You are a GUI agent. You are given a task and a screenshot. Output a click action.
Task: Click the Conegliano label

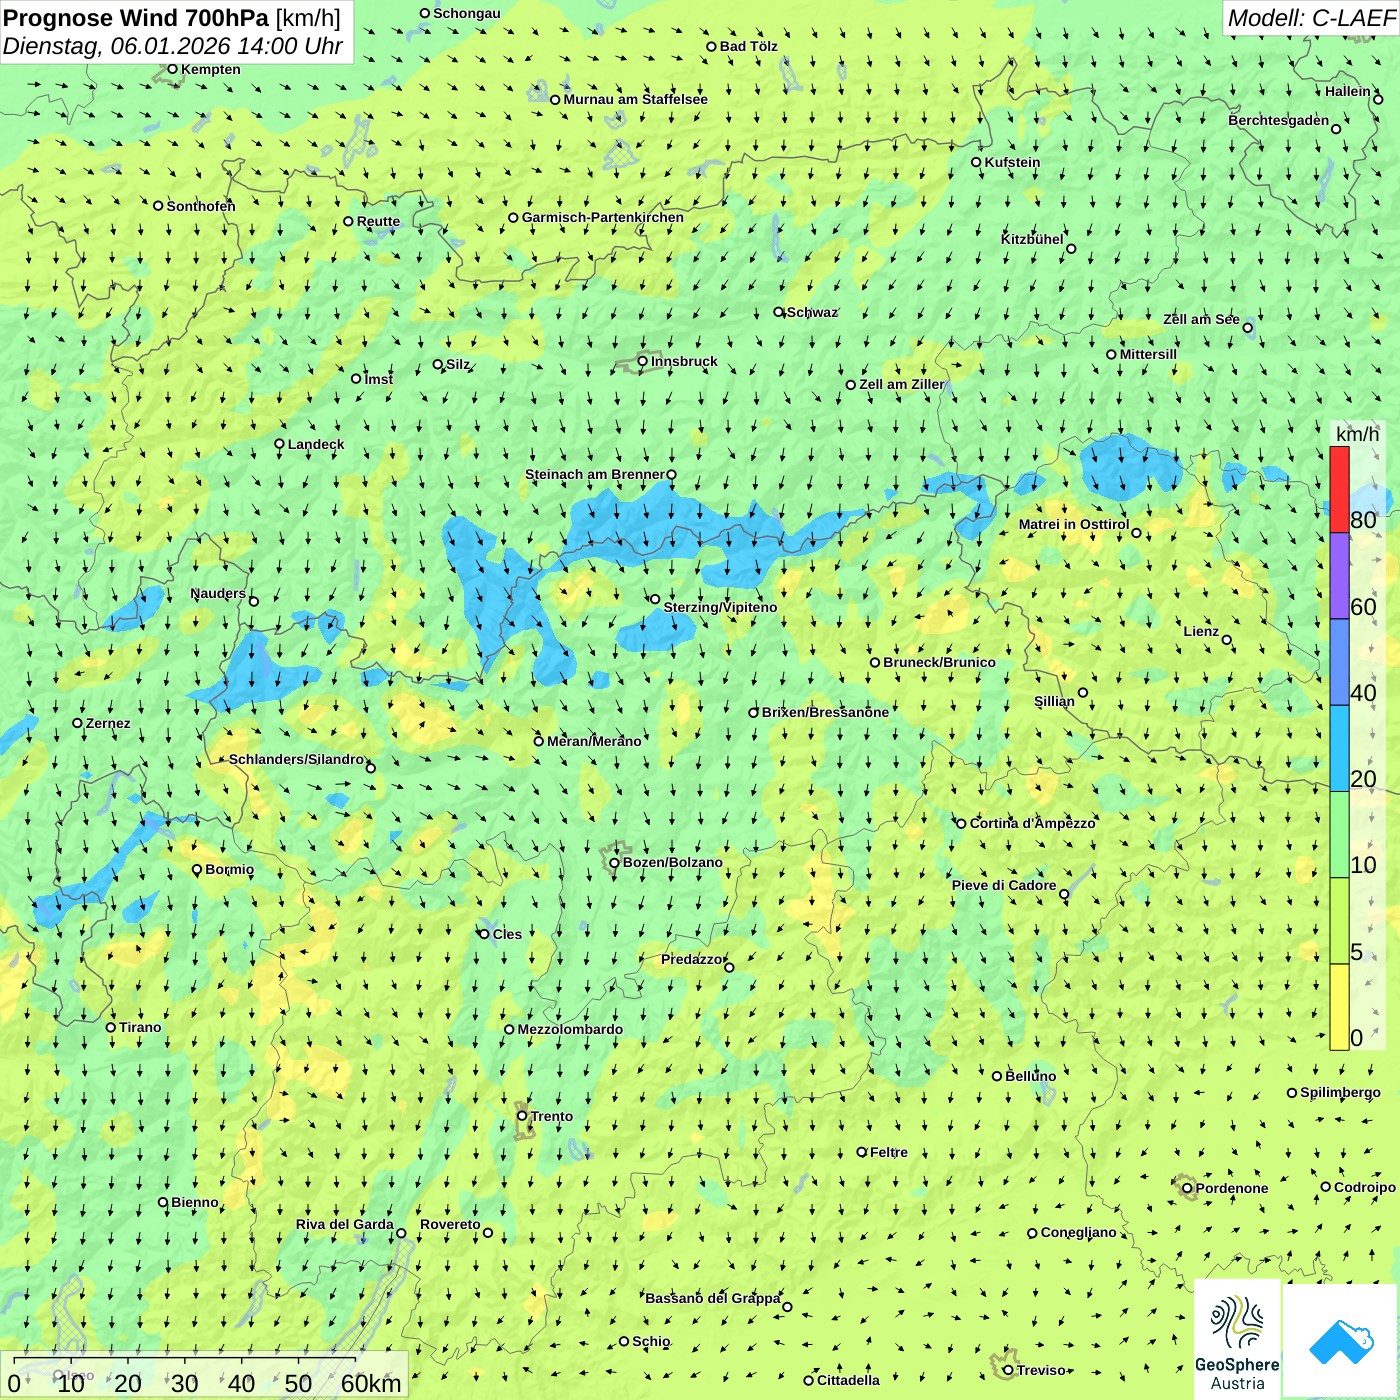1078,1232
